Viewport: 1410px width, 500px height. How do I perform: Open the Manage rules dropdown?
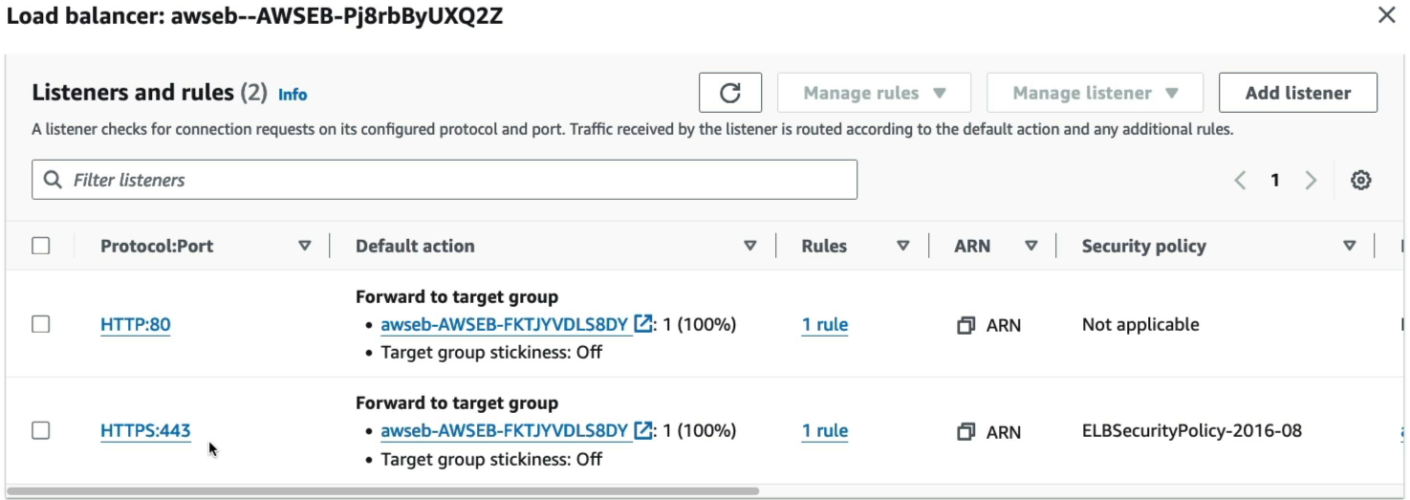(874, 93)
